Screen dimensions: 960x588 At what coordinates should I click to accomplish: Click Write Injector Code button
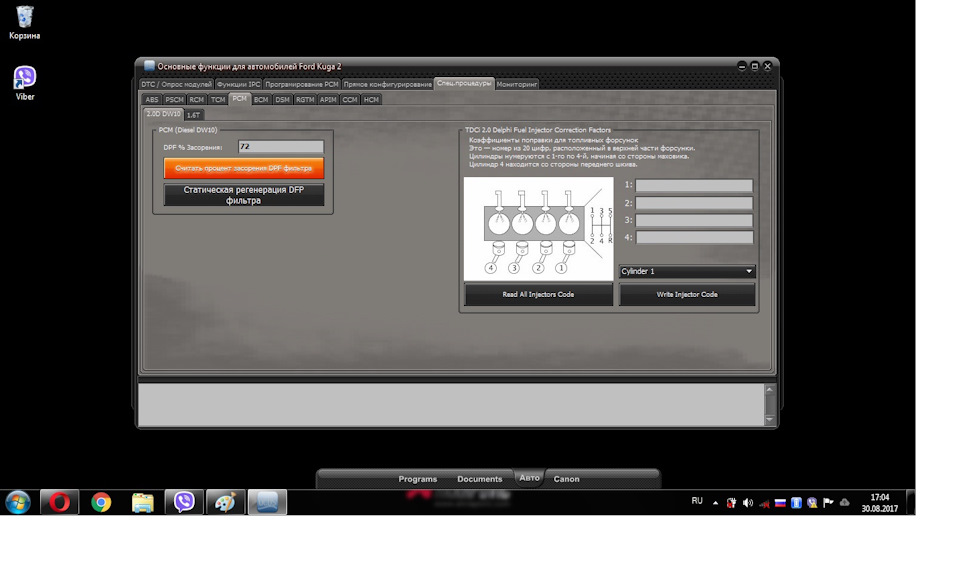(x=687, y=295)
